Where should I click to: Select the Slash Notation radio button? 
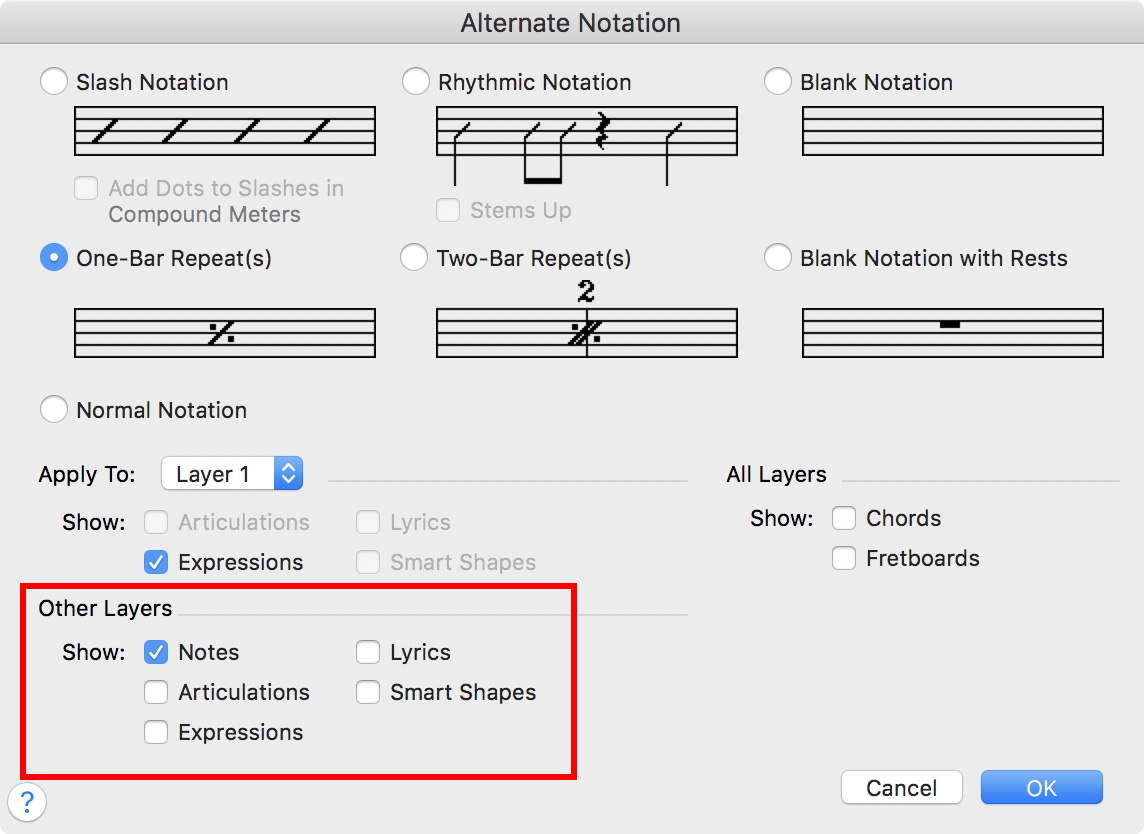[x=54, y=82]
